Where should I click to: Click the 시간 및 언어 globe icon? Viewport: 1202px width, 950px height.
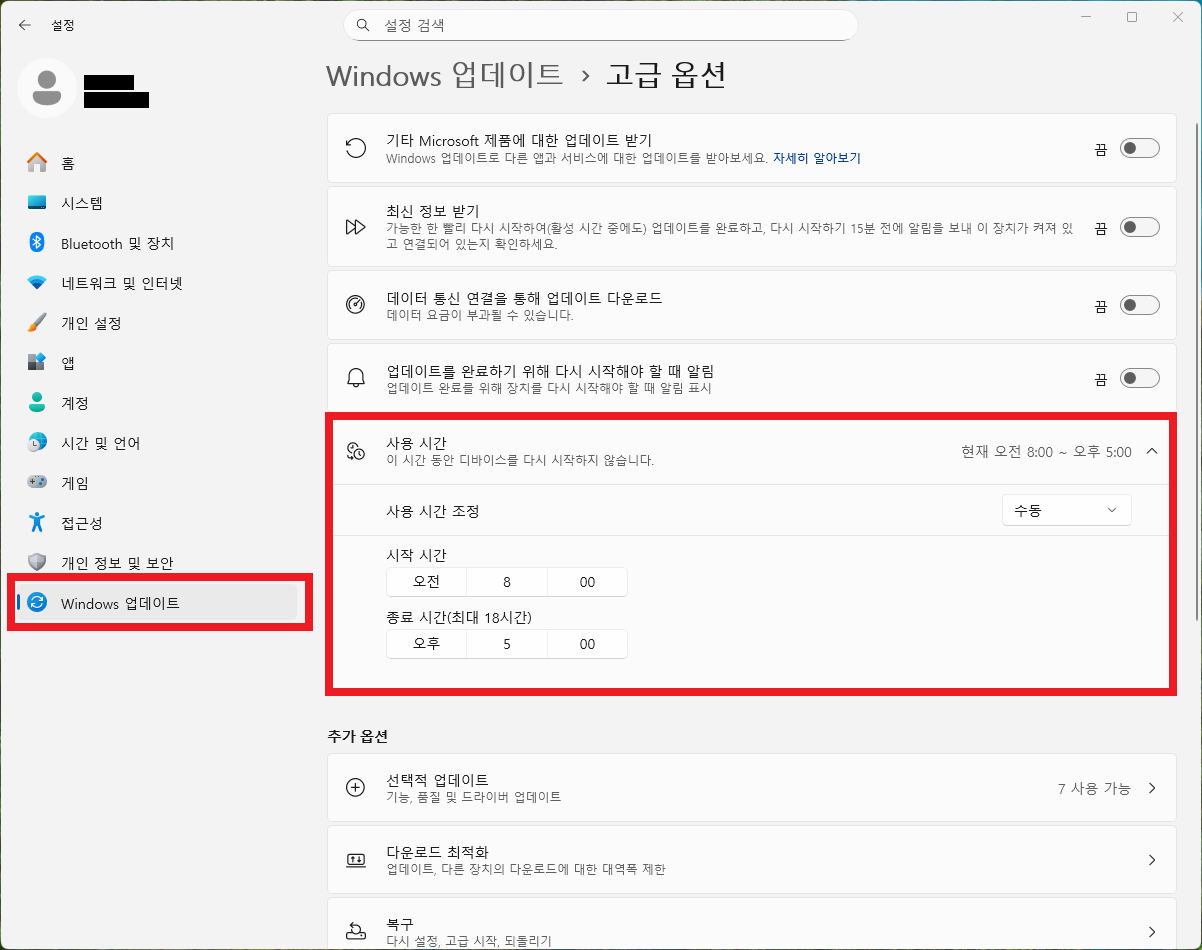coord(37,443)
